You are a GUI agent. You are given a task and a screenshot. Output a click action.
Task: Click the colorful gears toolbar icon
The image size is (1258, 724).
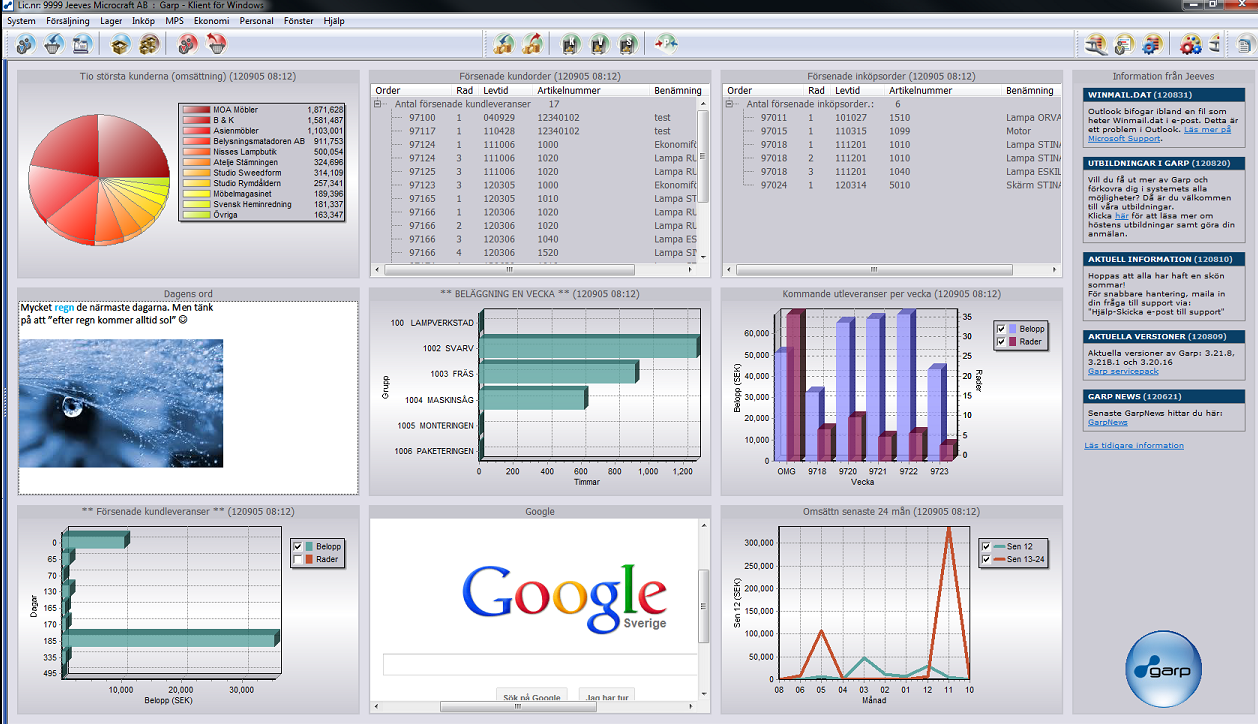(1190, 44)
